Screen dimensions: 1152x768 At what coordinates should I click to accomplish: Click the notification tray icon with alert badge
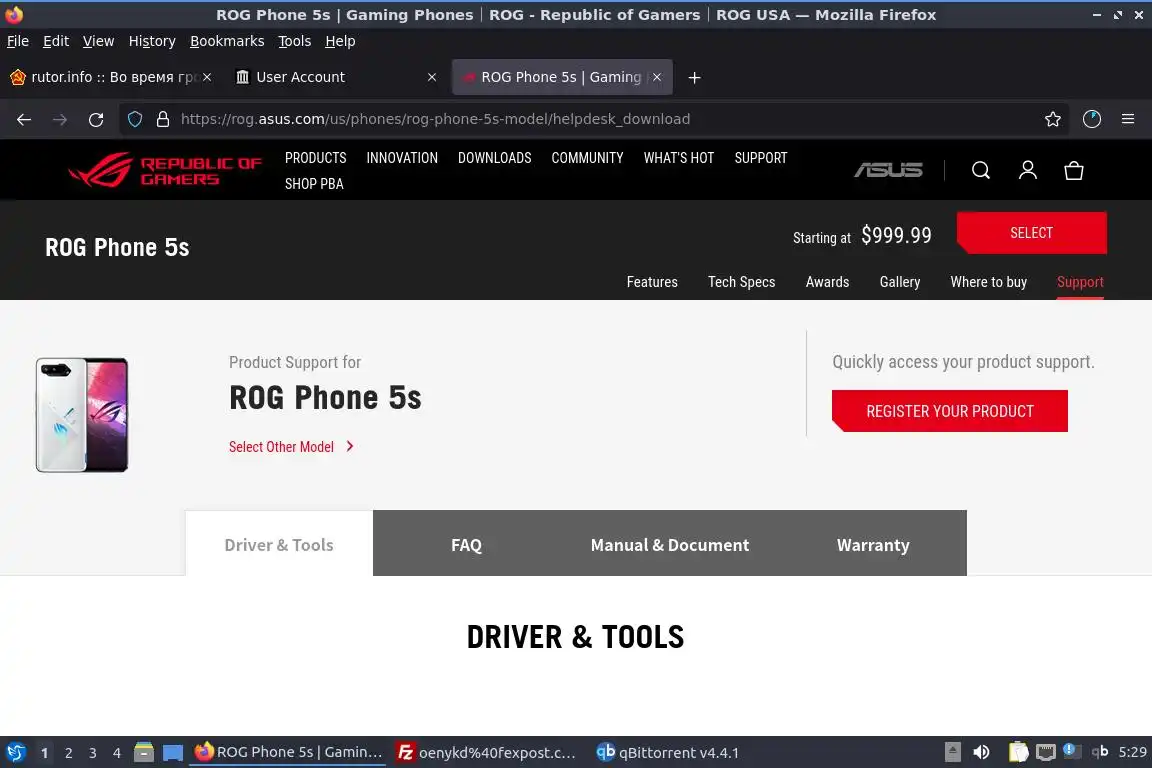pos(1070,750)
